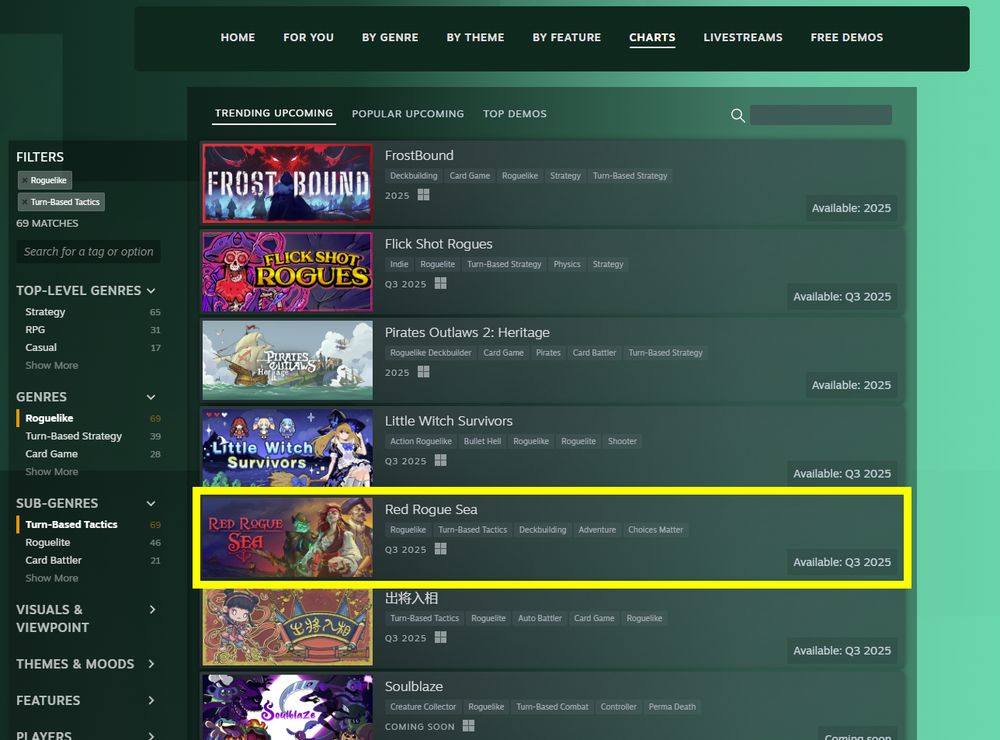Switch to the Popular Upcoming tab

pyautogui.click(x=408, y=114)
